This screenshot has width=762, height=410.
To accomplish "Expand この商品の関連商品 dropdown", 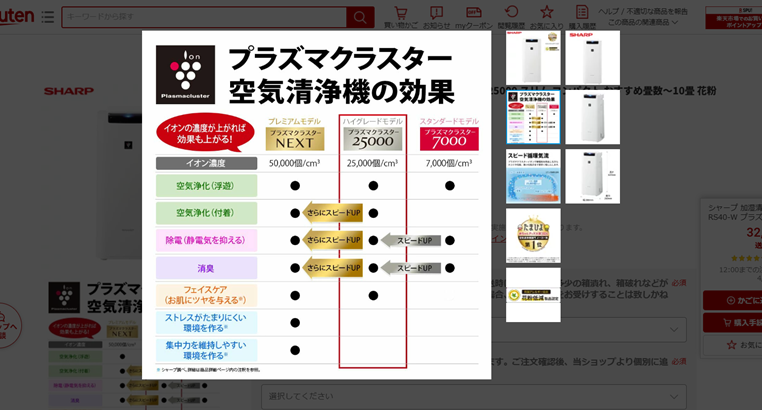I will pos(642,22).
